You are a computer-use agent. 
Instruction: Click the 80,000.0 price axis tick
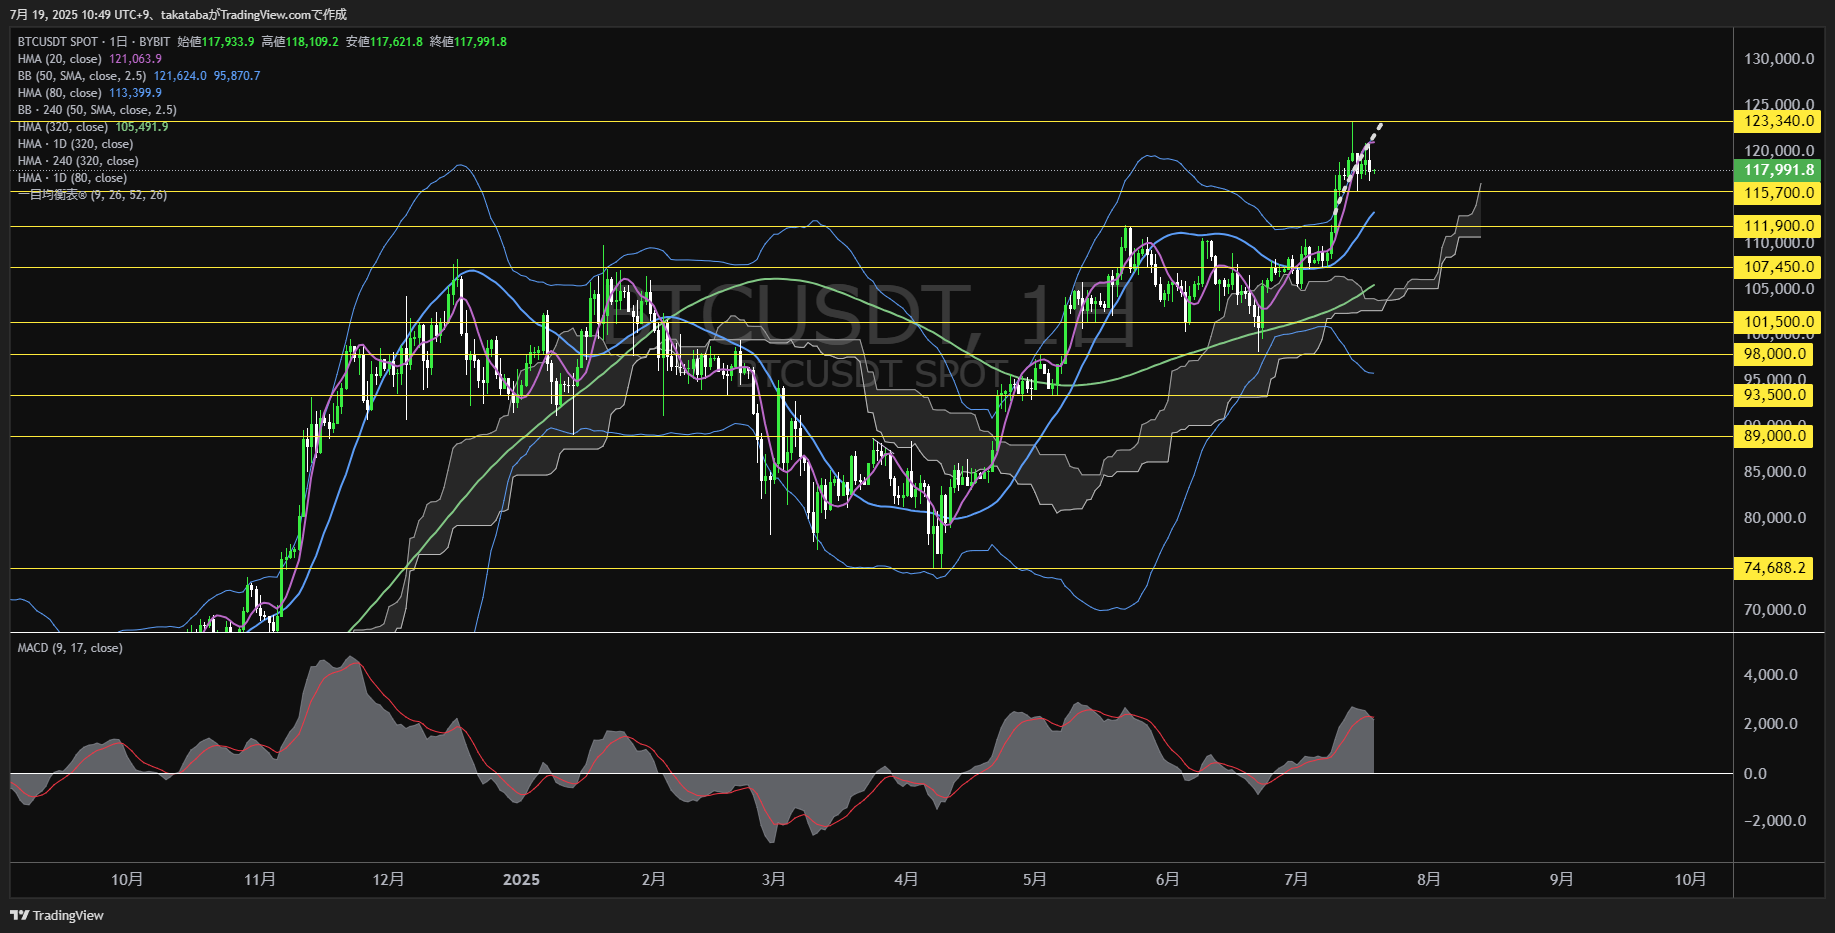(x=1775, y=518)
